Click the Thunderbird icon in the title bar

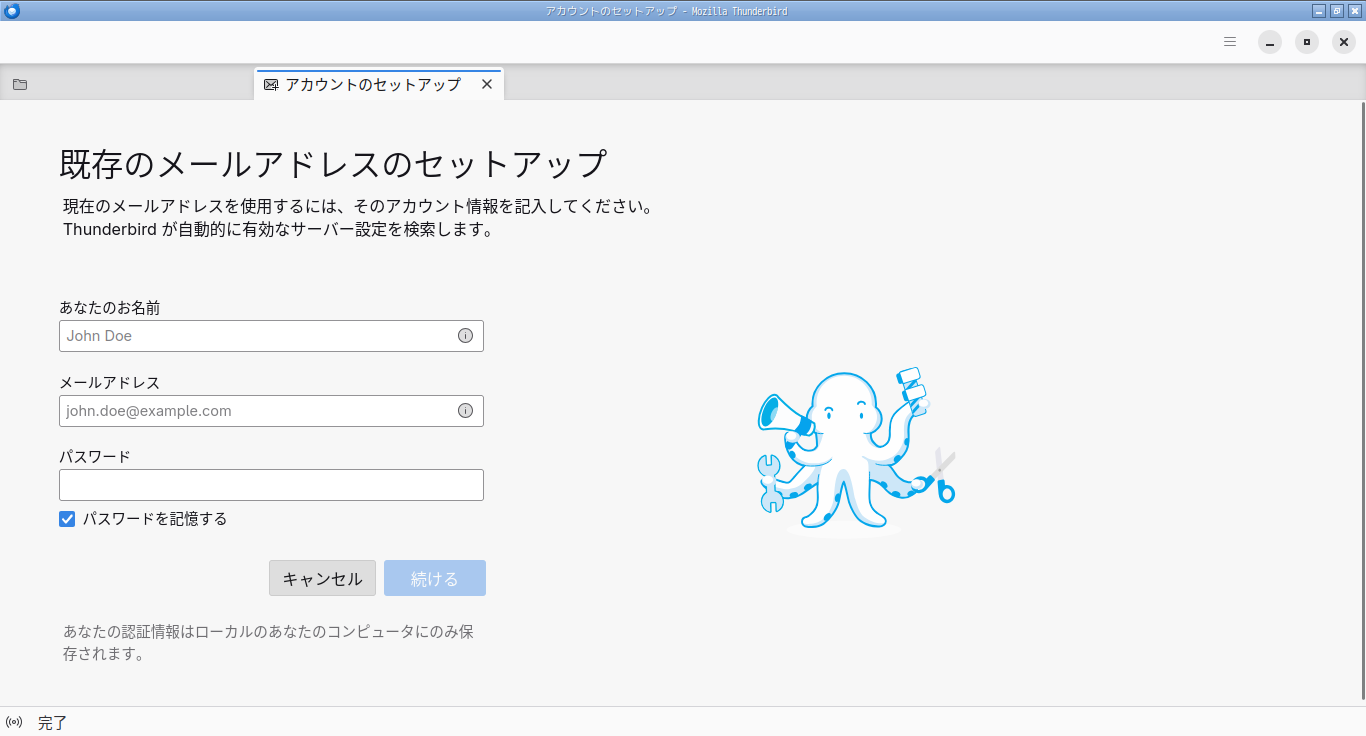(x=12, y=10)
